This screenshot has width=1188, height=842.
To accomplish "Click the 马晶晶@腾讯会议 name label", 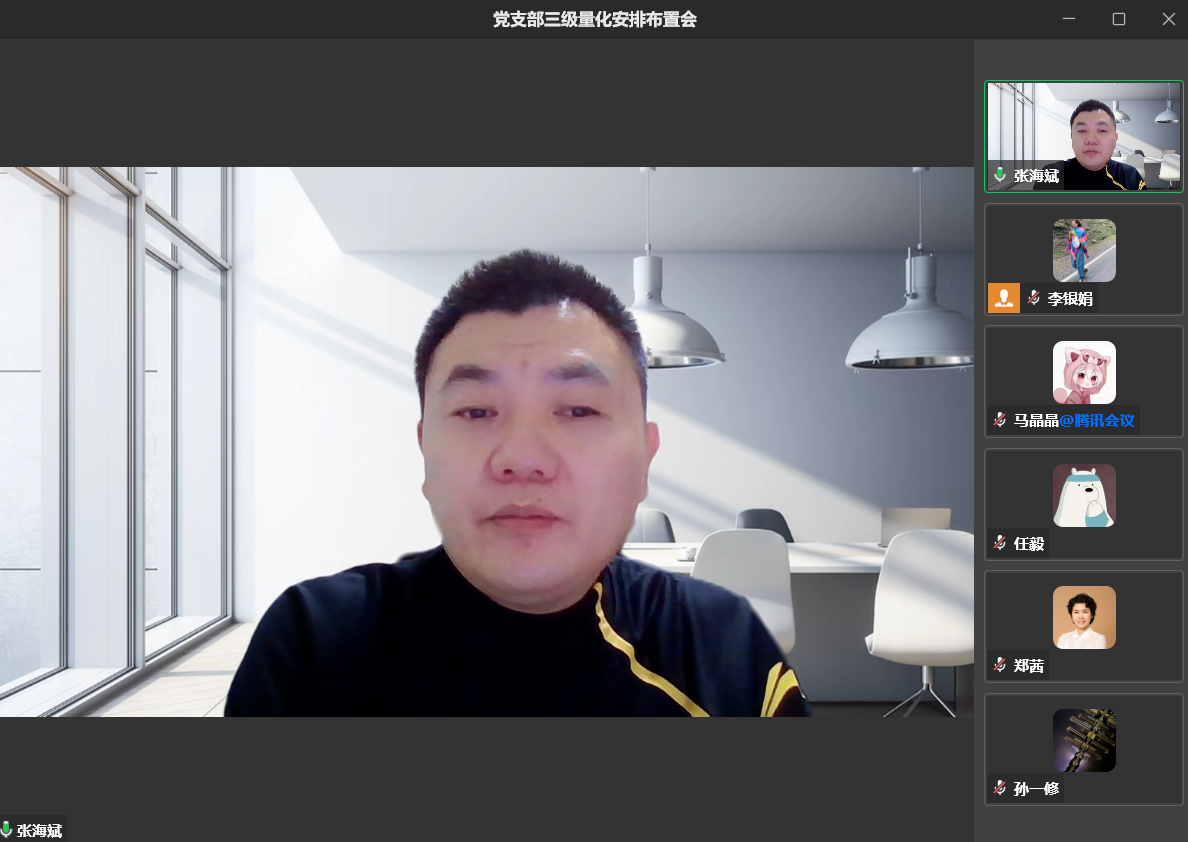I will pos(1074,420).
